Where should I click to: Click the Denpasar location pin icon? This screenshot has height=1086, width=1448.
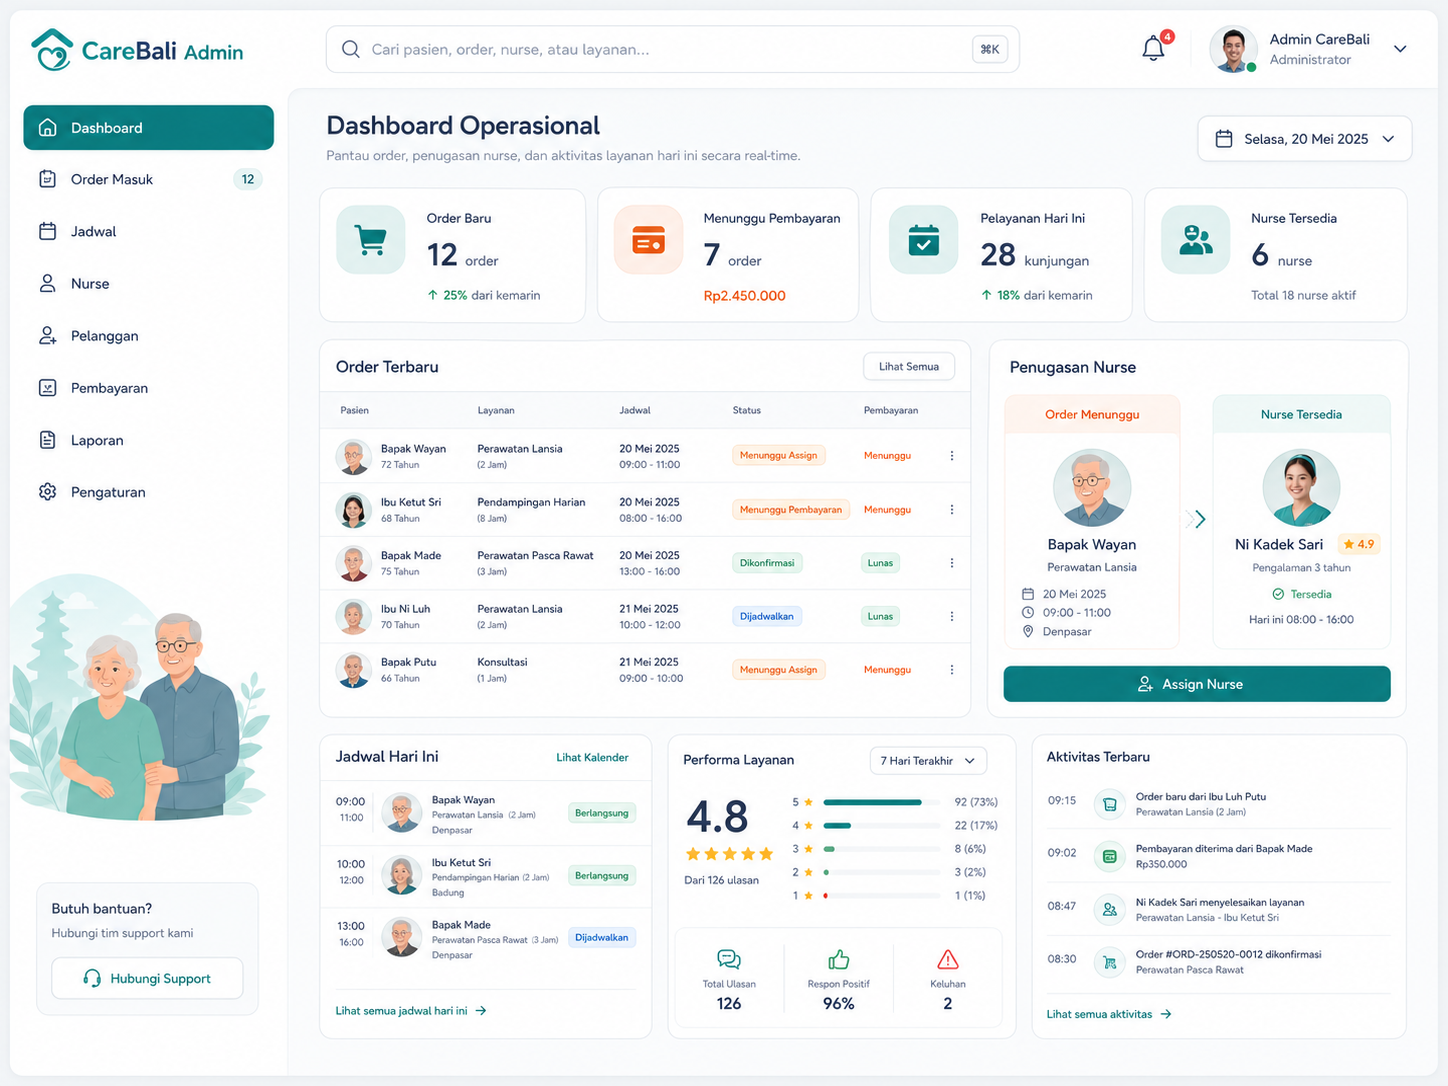click(x=1027, y=632)
